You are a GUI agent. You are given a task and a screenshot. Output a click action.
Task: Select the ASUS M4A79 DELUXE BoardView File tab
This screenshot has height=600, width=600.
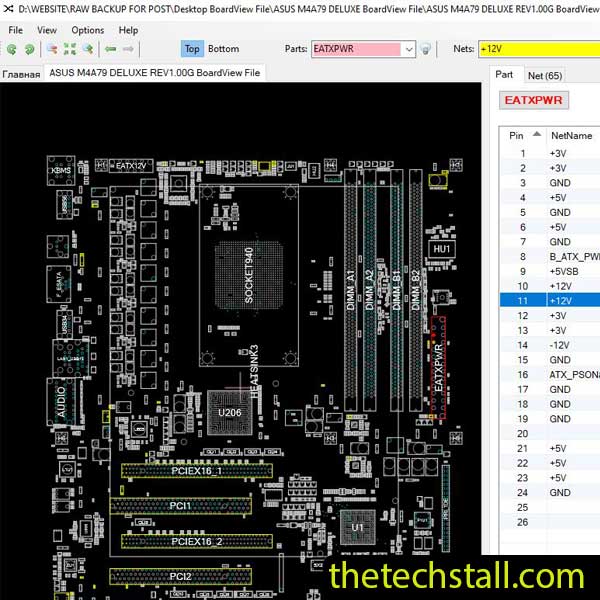point(155,73)
